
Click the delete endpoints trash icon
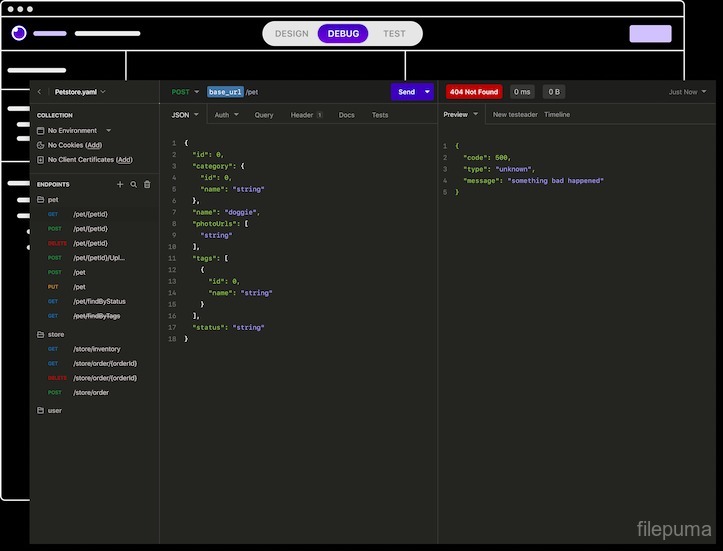[x=147, y=184]
